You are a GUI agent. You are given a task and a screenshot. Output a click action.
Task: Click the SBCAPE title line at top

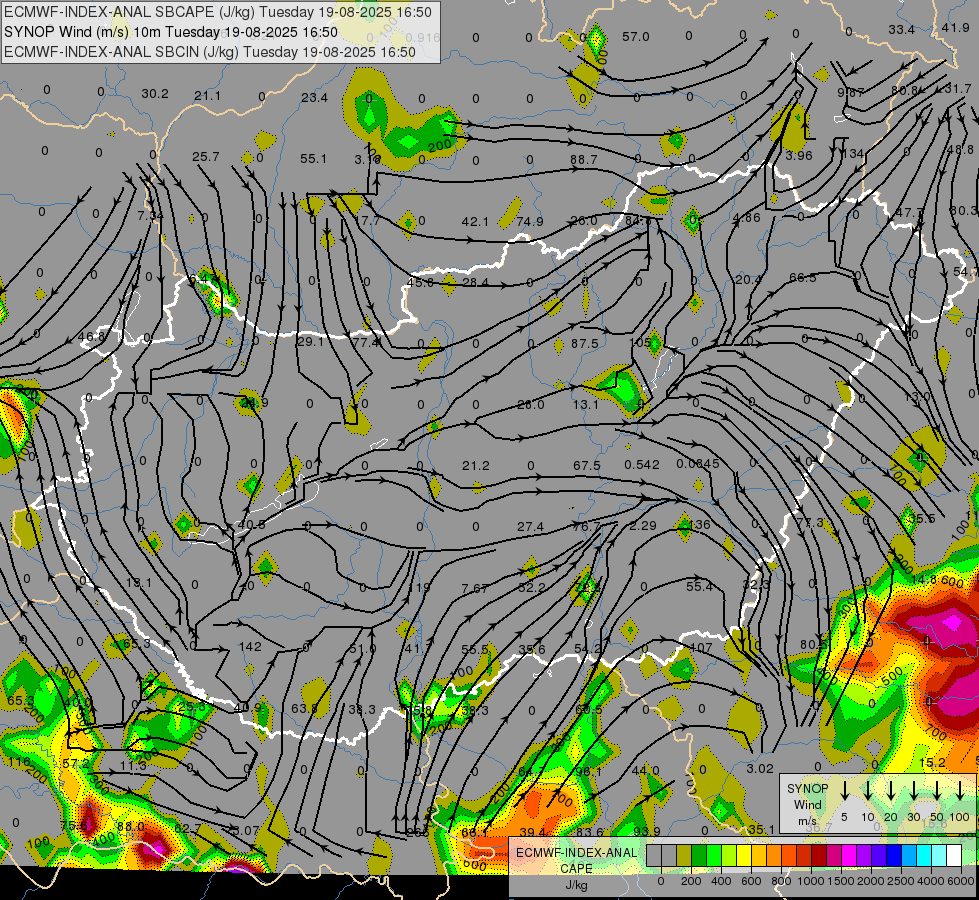(217, 12)
